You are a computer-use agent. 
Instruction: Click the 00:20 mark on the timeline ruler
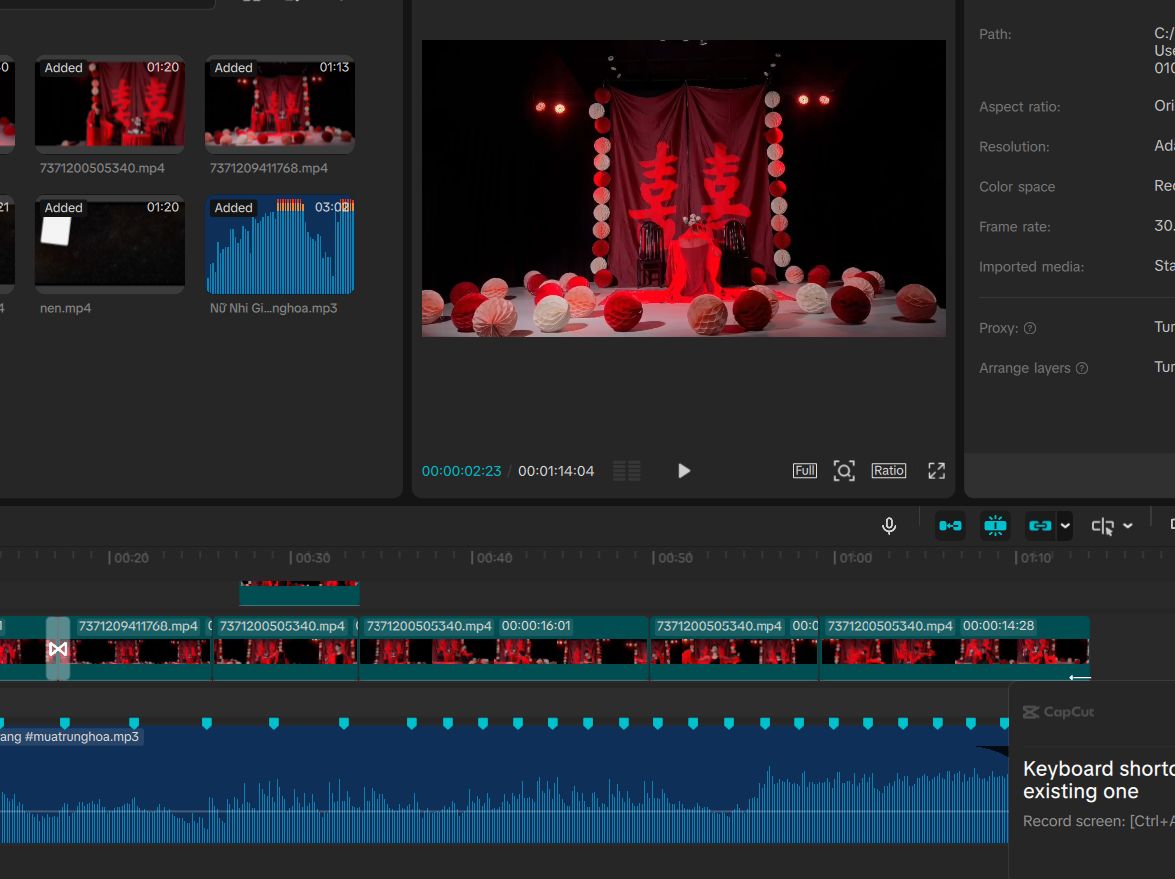pyautogui.click(x=129, y=558)
